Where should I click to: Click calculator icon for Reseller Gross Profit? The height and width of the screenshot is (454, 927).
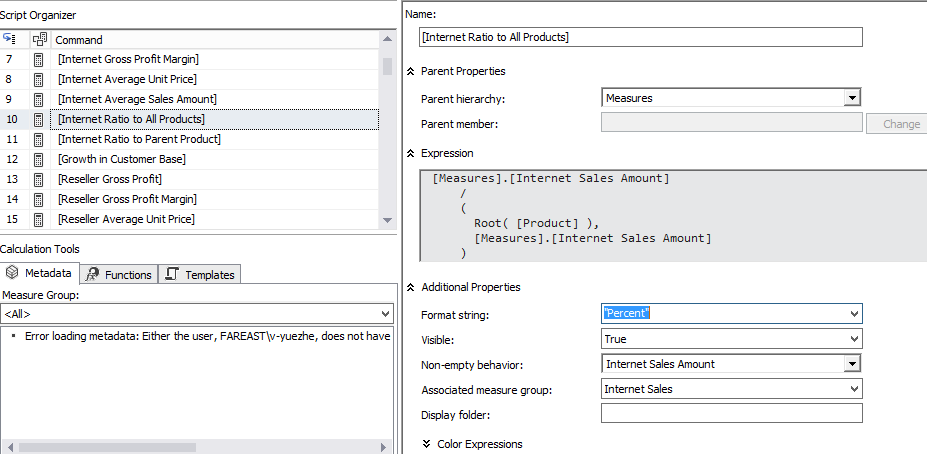38,179
